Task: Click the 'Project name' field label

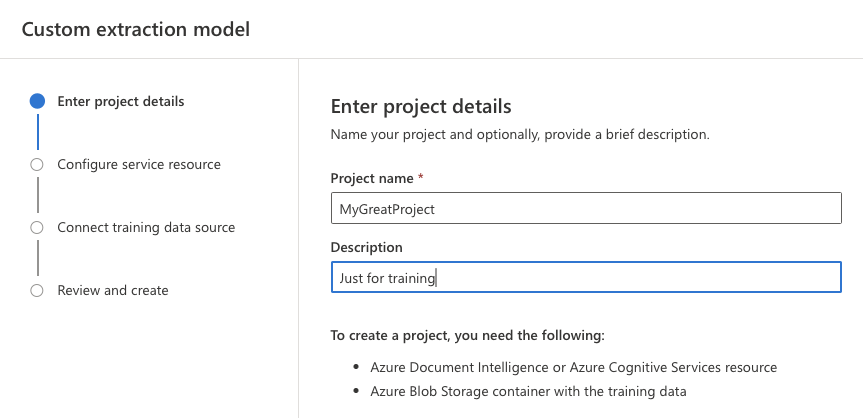Action: point(371,178)
